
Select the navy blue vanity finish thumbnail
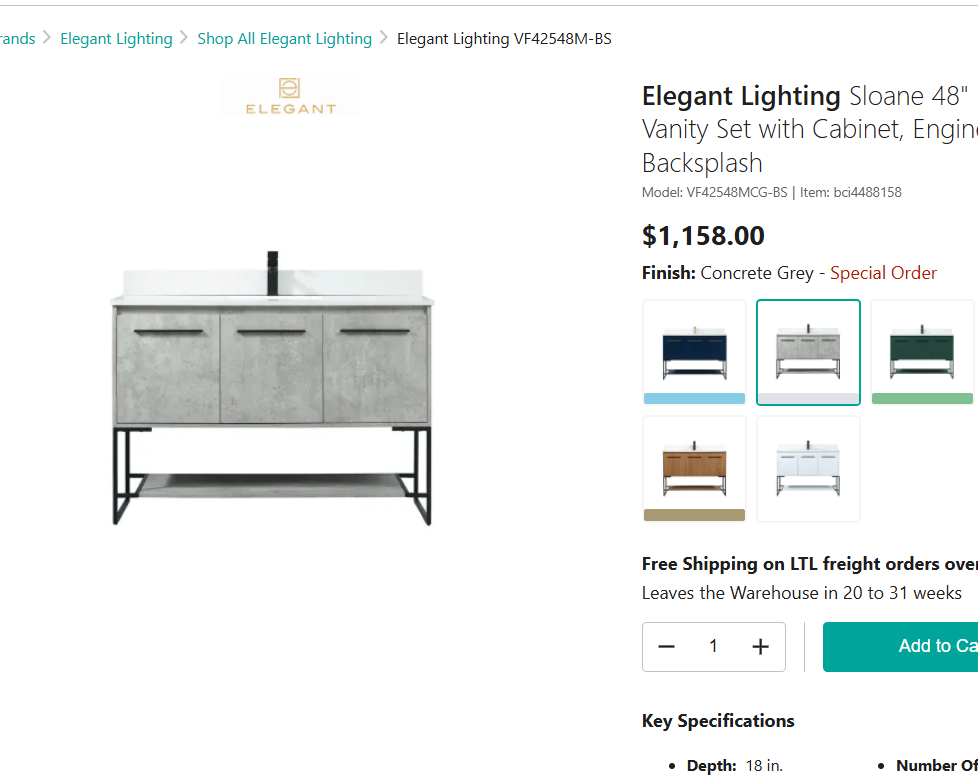[694, 345]
